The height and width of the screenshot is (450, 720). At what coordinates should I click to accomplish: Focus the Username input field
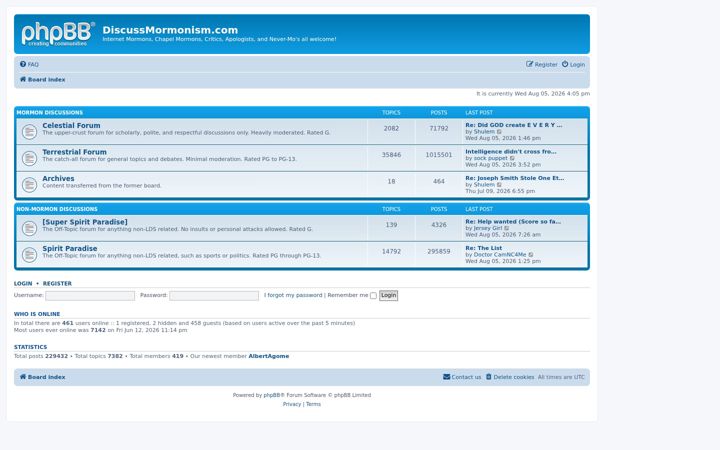coord(90,296)
